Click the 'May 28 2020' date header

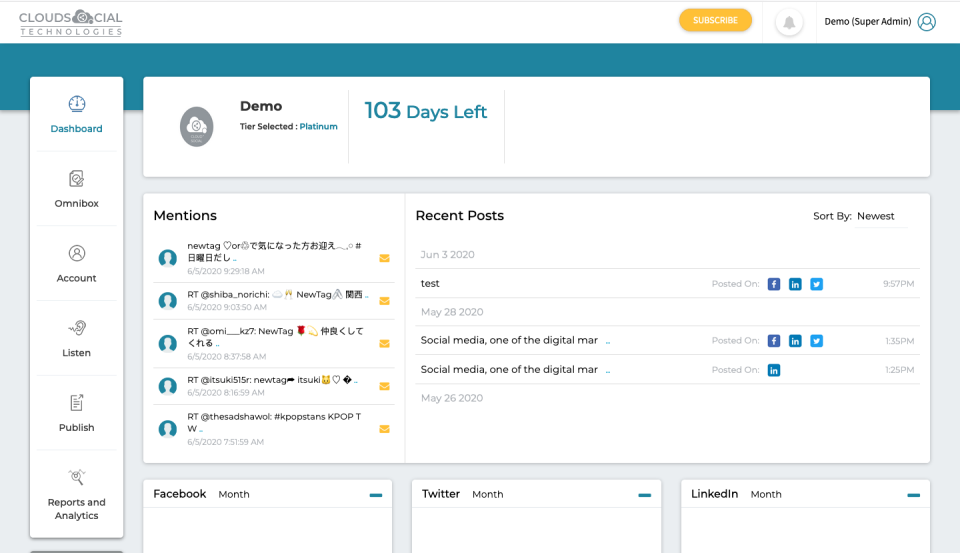pyautogui.click(x=452, y=312)
